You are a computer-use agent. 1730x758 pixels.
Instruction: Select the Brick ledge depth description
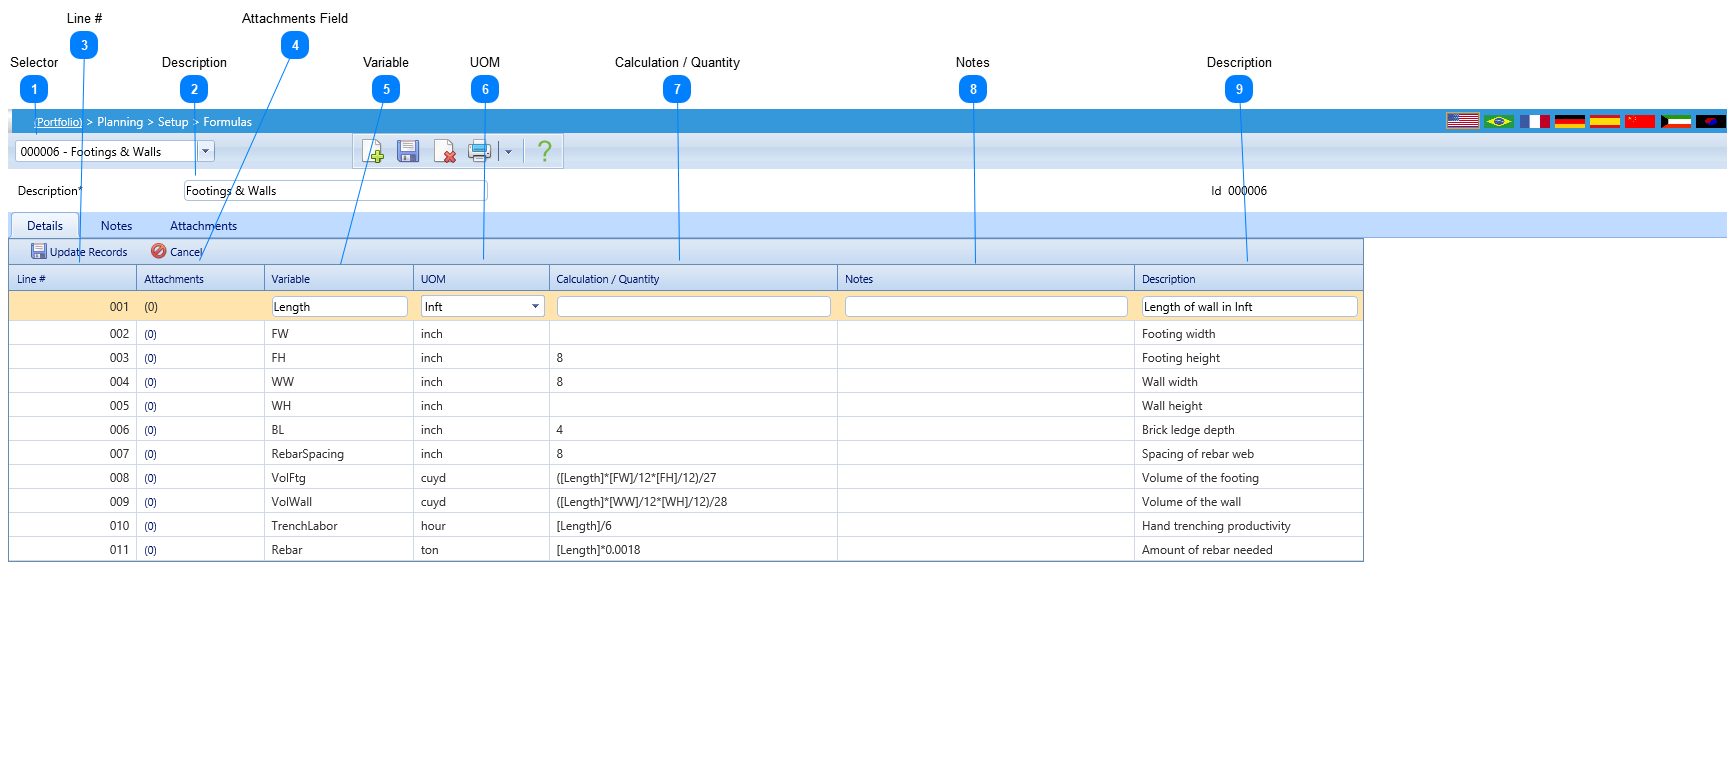(x=1249, y=430)
